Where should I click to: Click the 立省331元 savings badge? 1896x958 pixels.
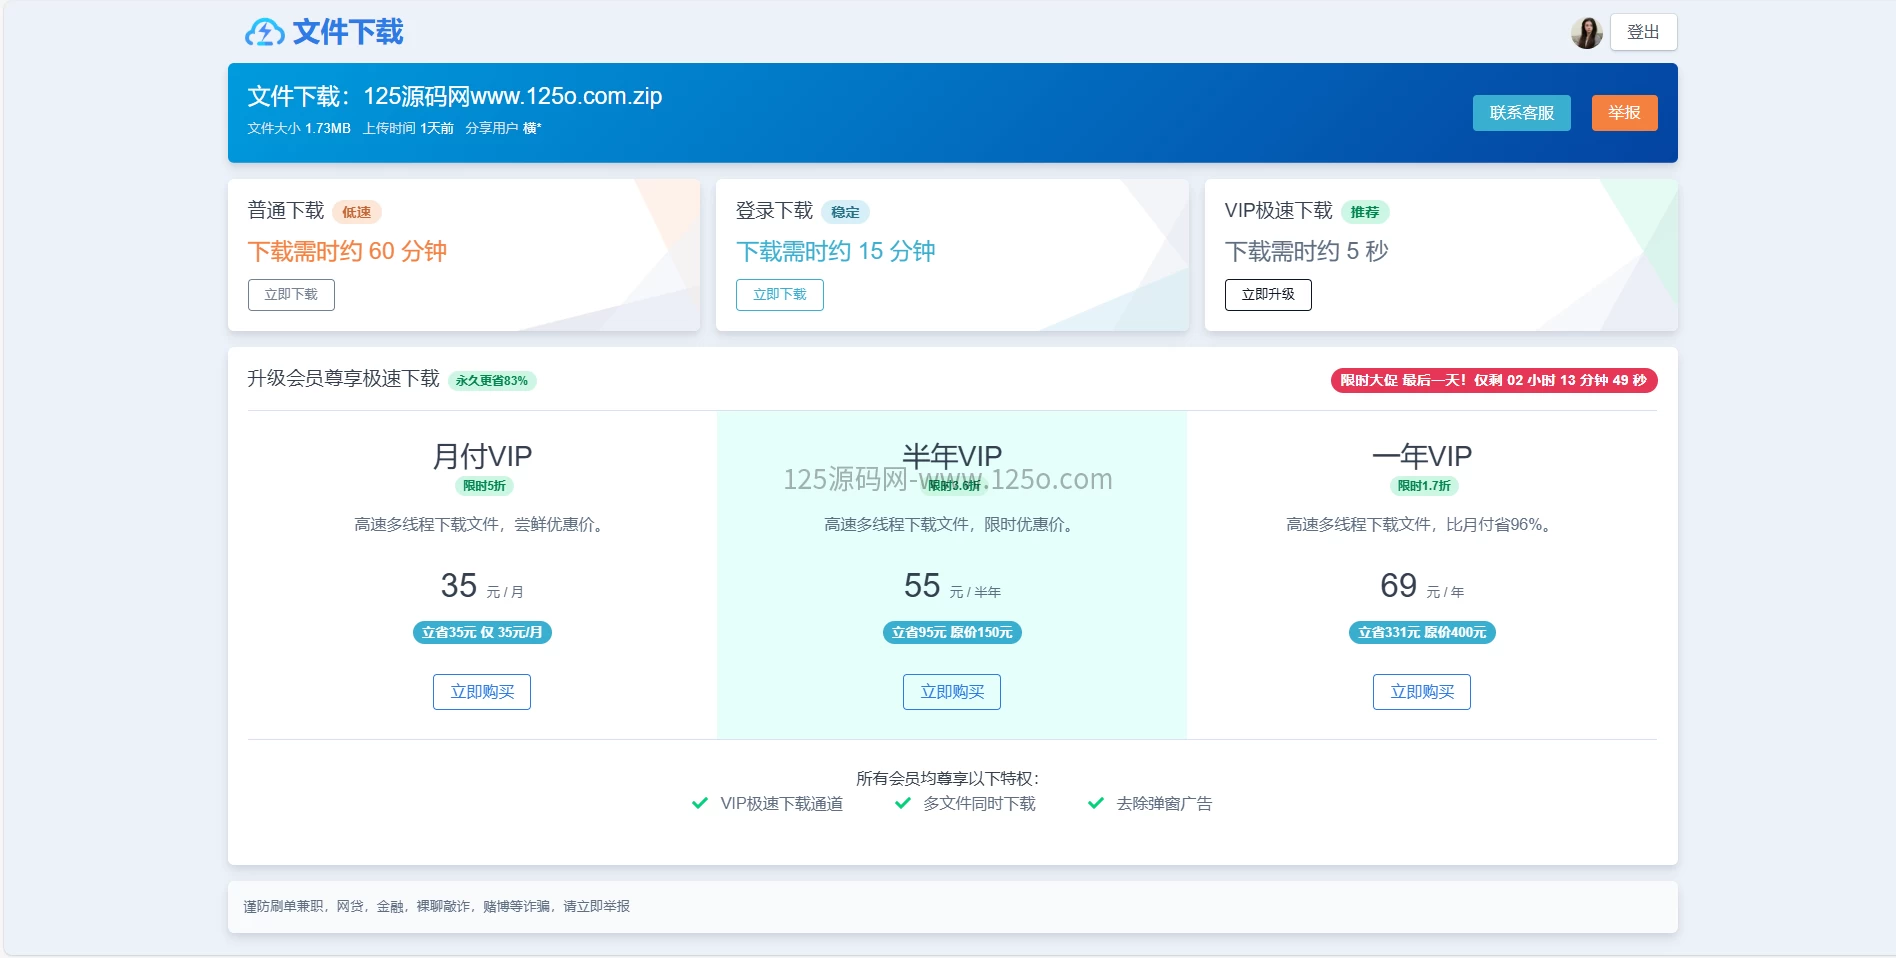(x=1421, y=632)
